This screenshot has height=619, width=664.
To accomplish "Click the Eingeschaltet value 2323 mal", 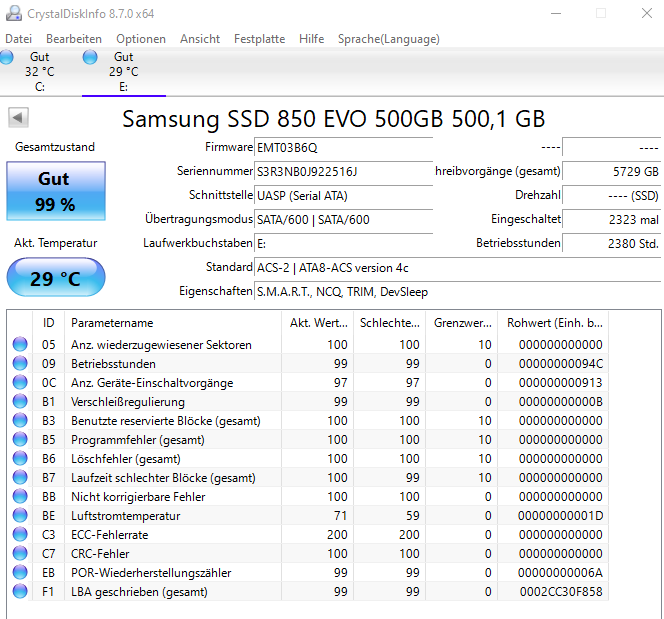I will 611,220.
